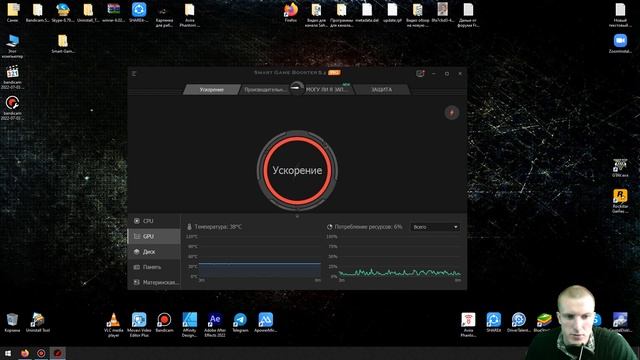This screenshot has width=640, height=360.
Task: Open the Uninstall Tool desktop shortcut
Action: click(38, 322)
